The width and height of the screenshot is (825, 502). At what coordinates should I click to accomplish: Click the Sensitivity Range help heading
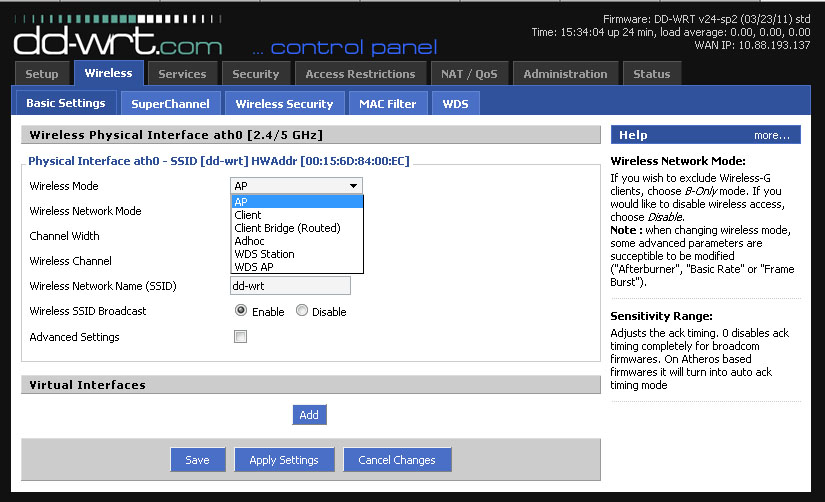661,316
